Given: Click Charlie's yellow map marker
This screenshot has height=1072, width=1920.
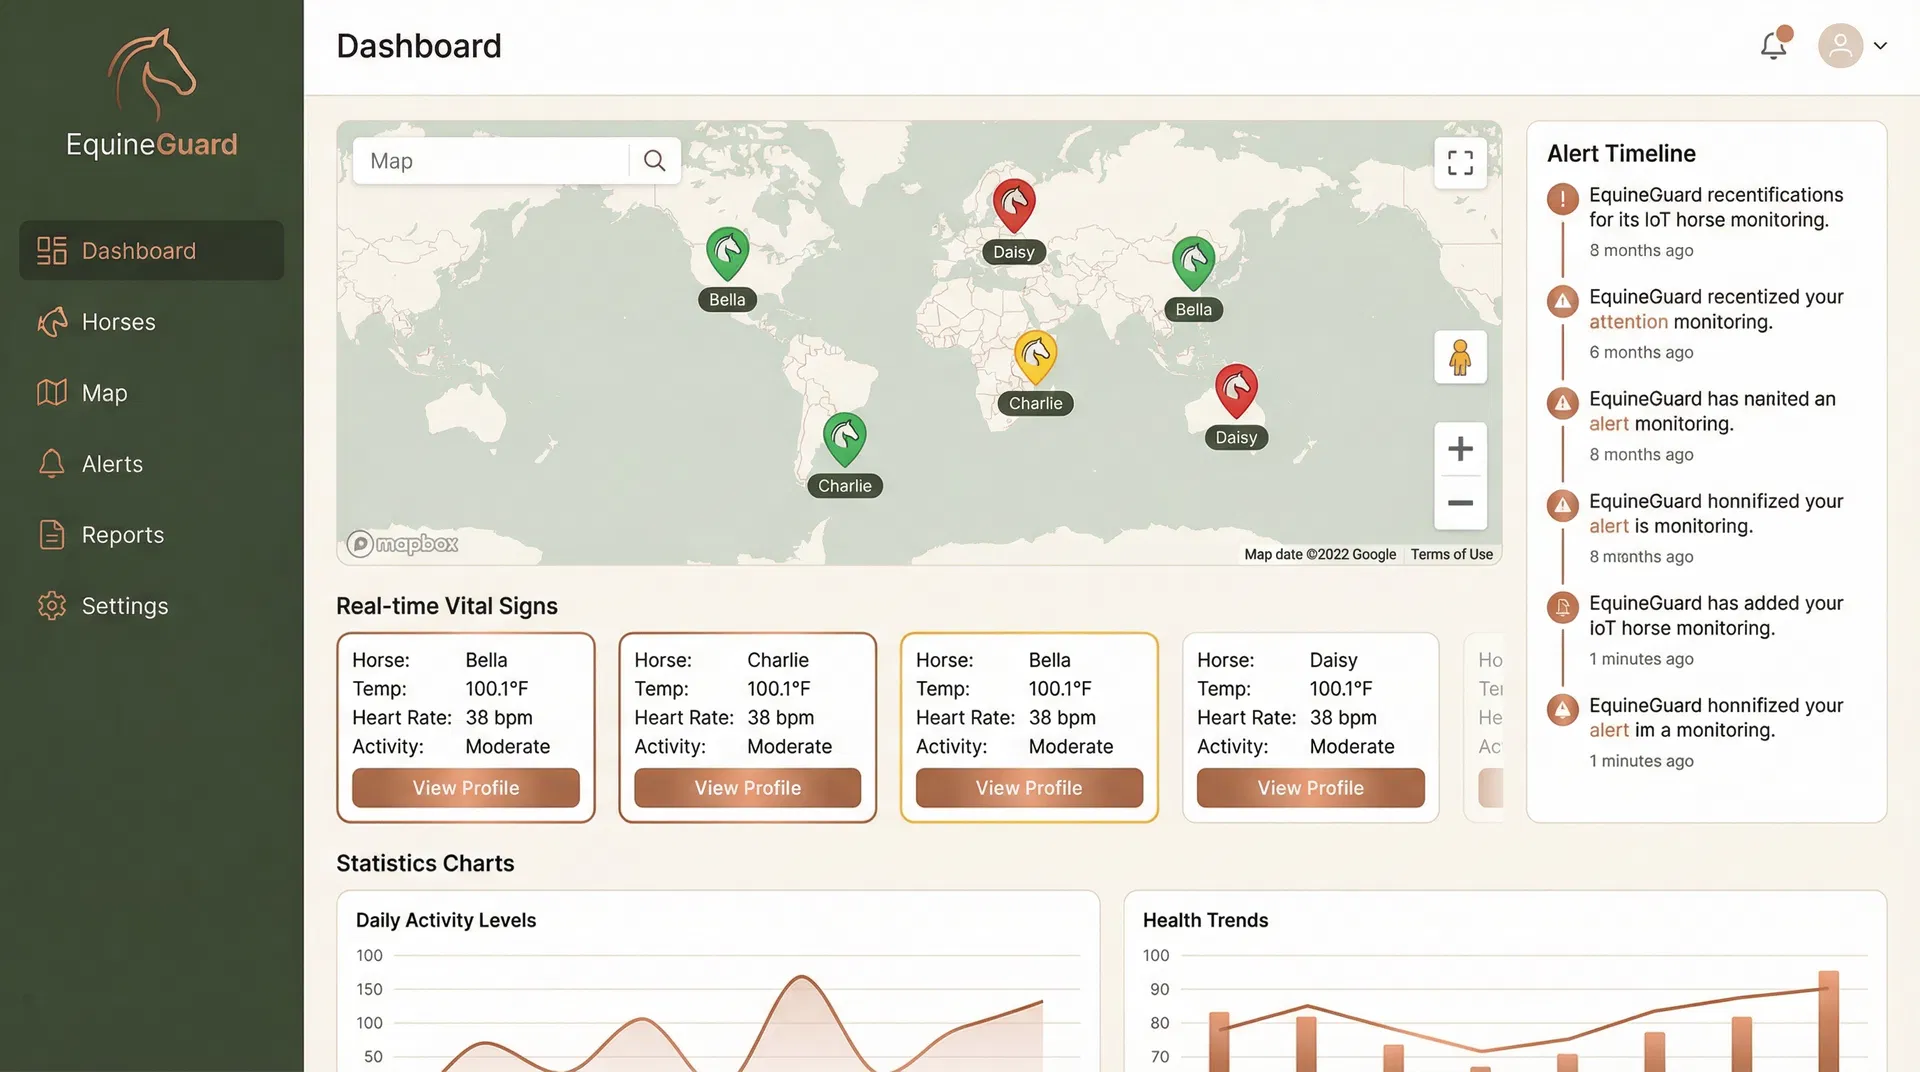Looking at the screenshot, I should [1035, 357].
